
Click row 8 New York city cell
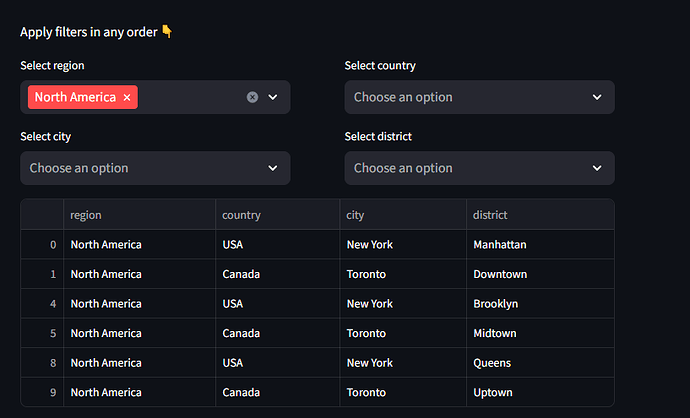(370, 363)
